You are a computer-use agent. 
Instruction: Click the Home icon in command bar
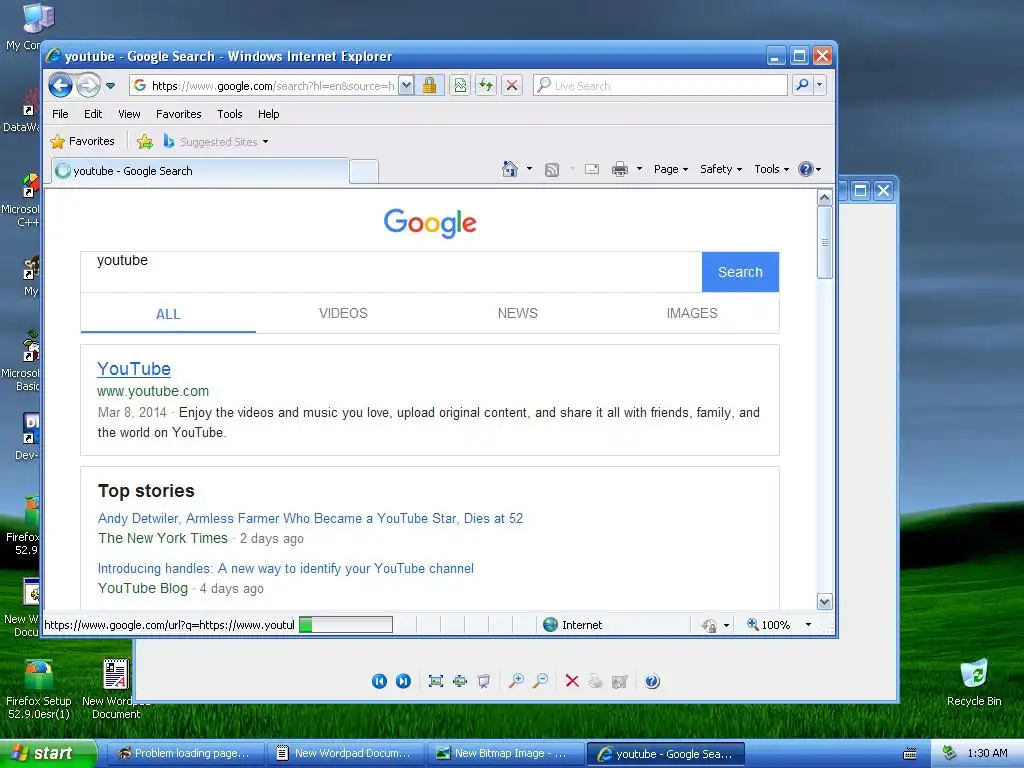(510, 169)
